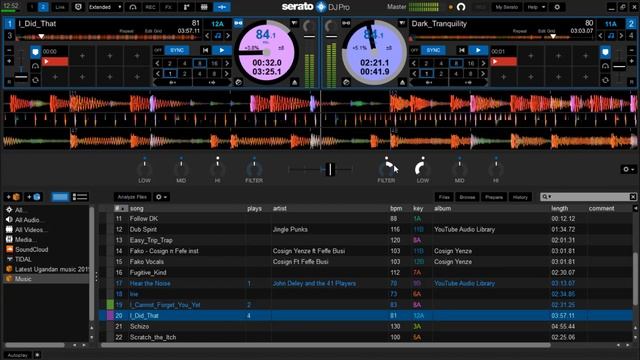Switch to deck 4 on right side
Image resolution: width=640 pixels, height=360 pixels.
click(631, 36)
